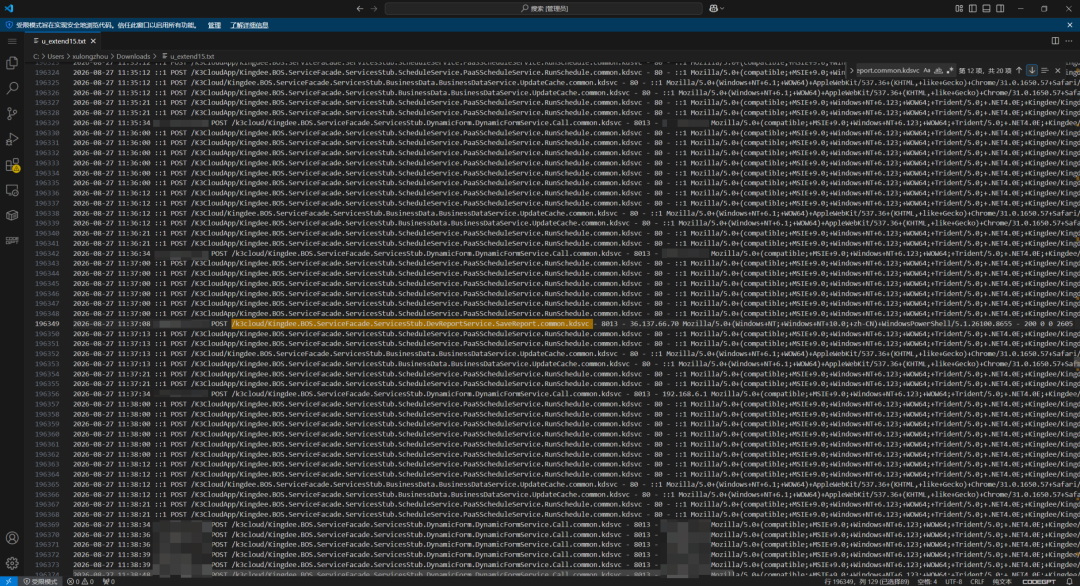Go to next match in find widget

click(1032, 70)
